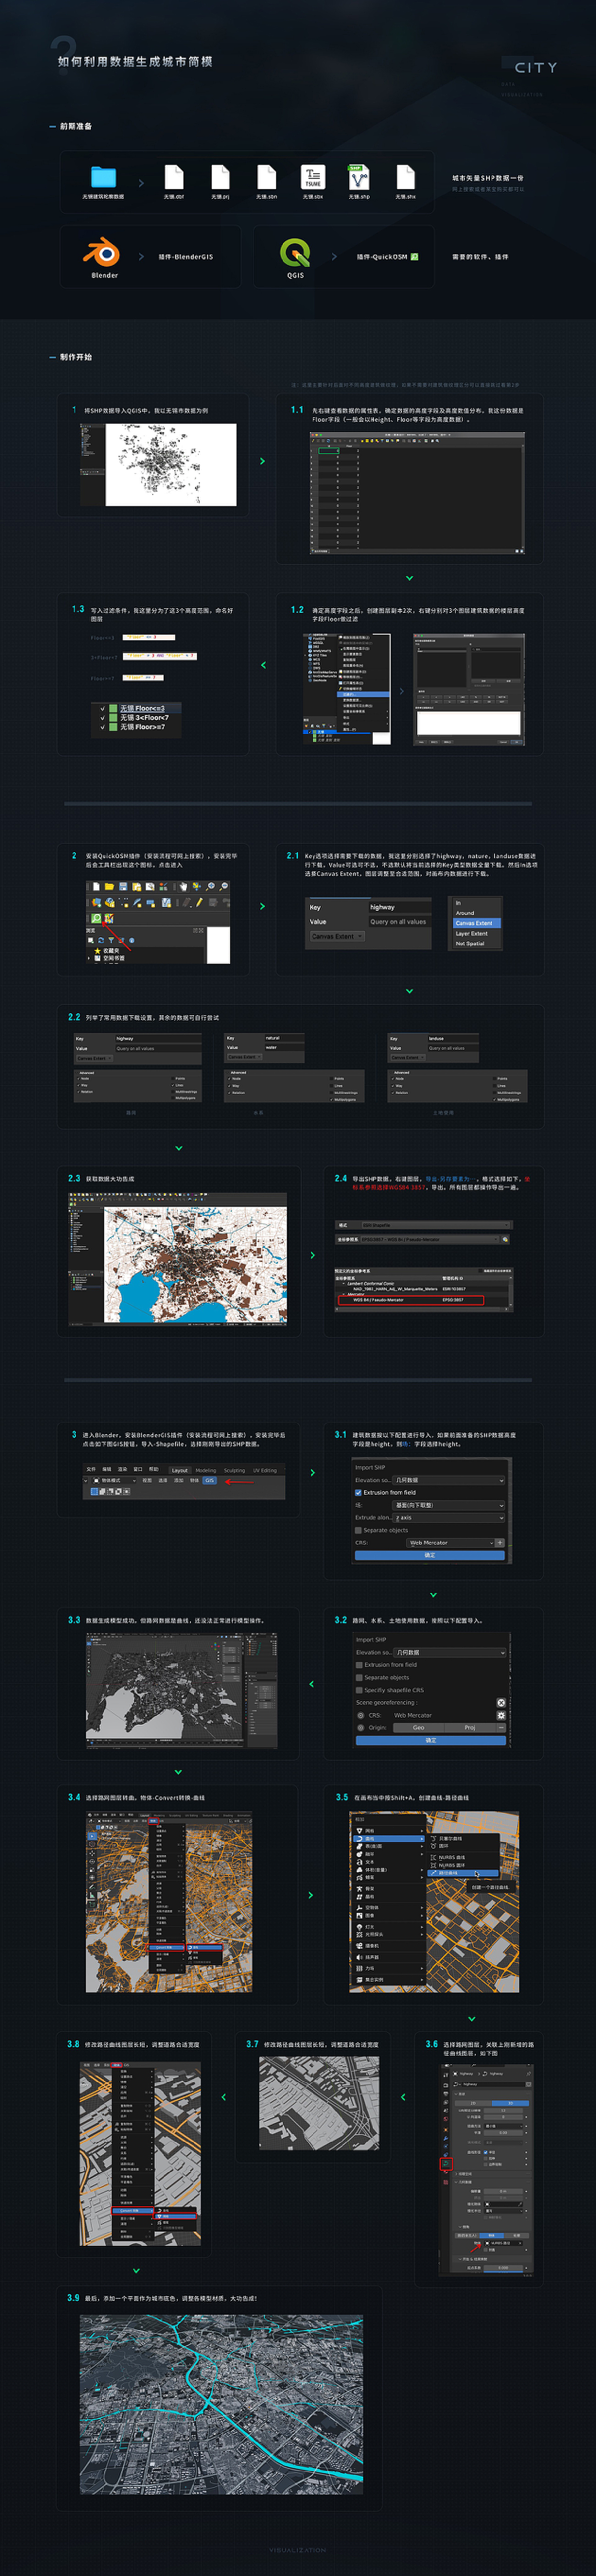
Task: Select the 无锡.prj file icon
Action: (220, 177)
